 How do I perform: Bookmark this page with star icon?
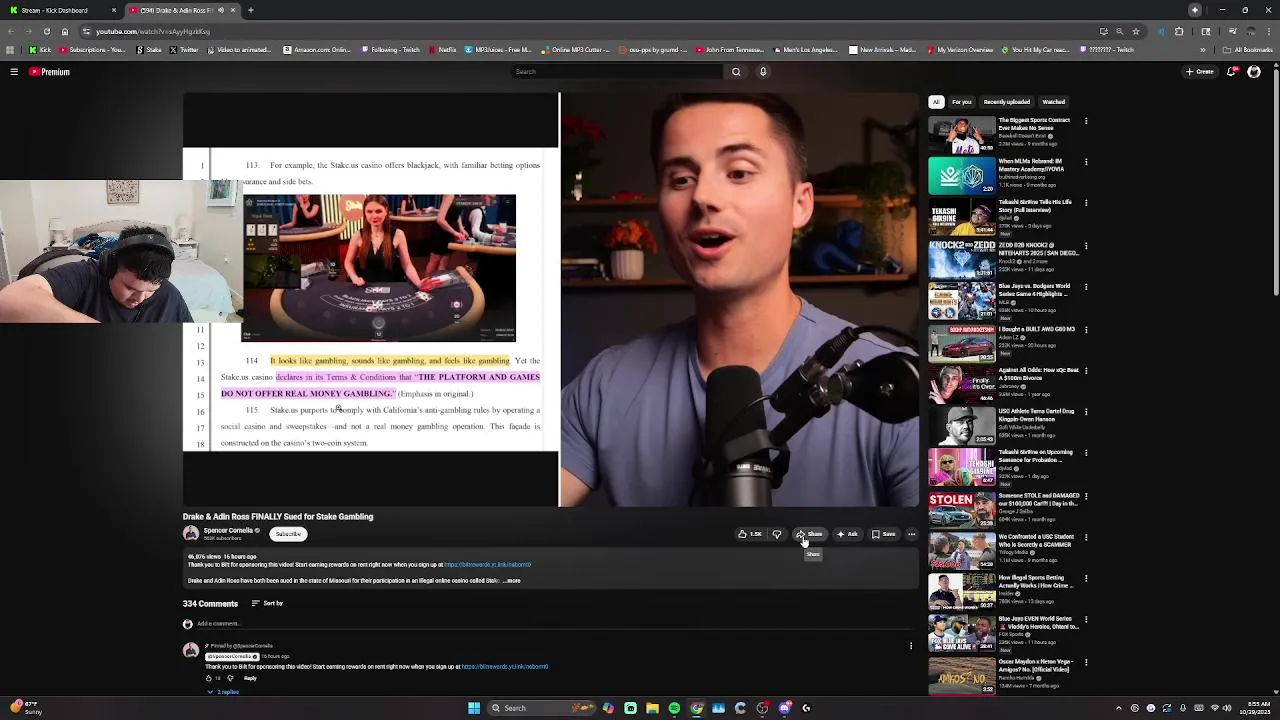click(1136, 31)
